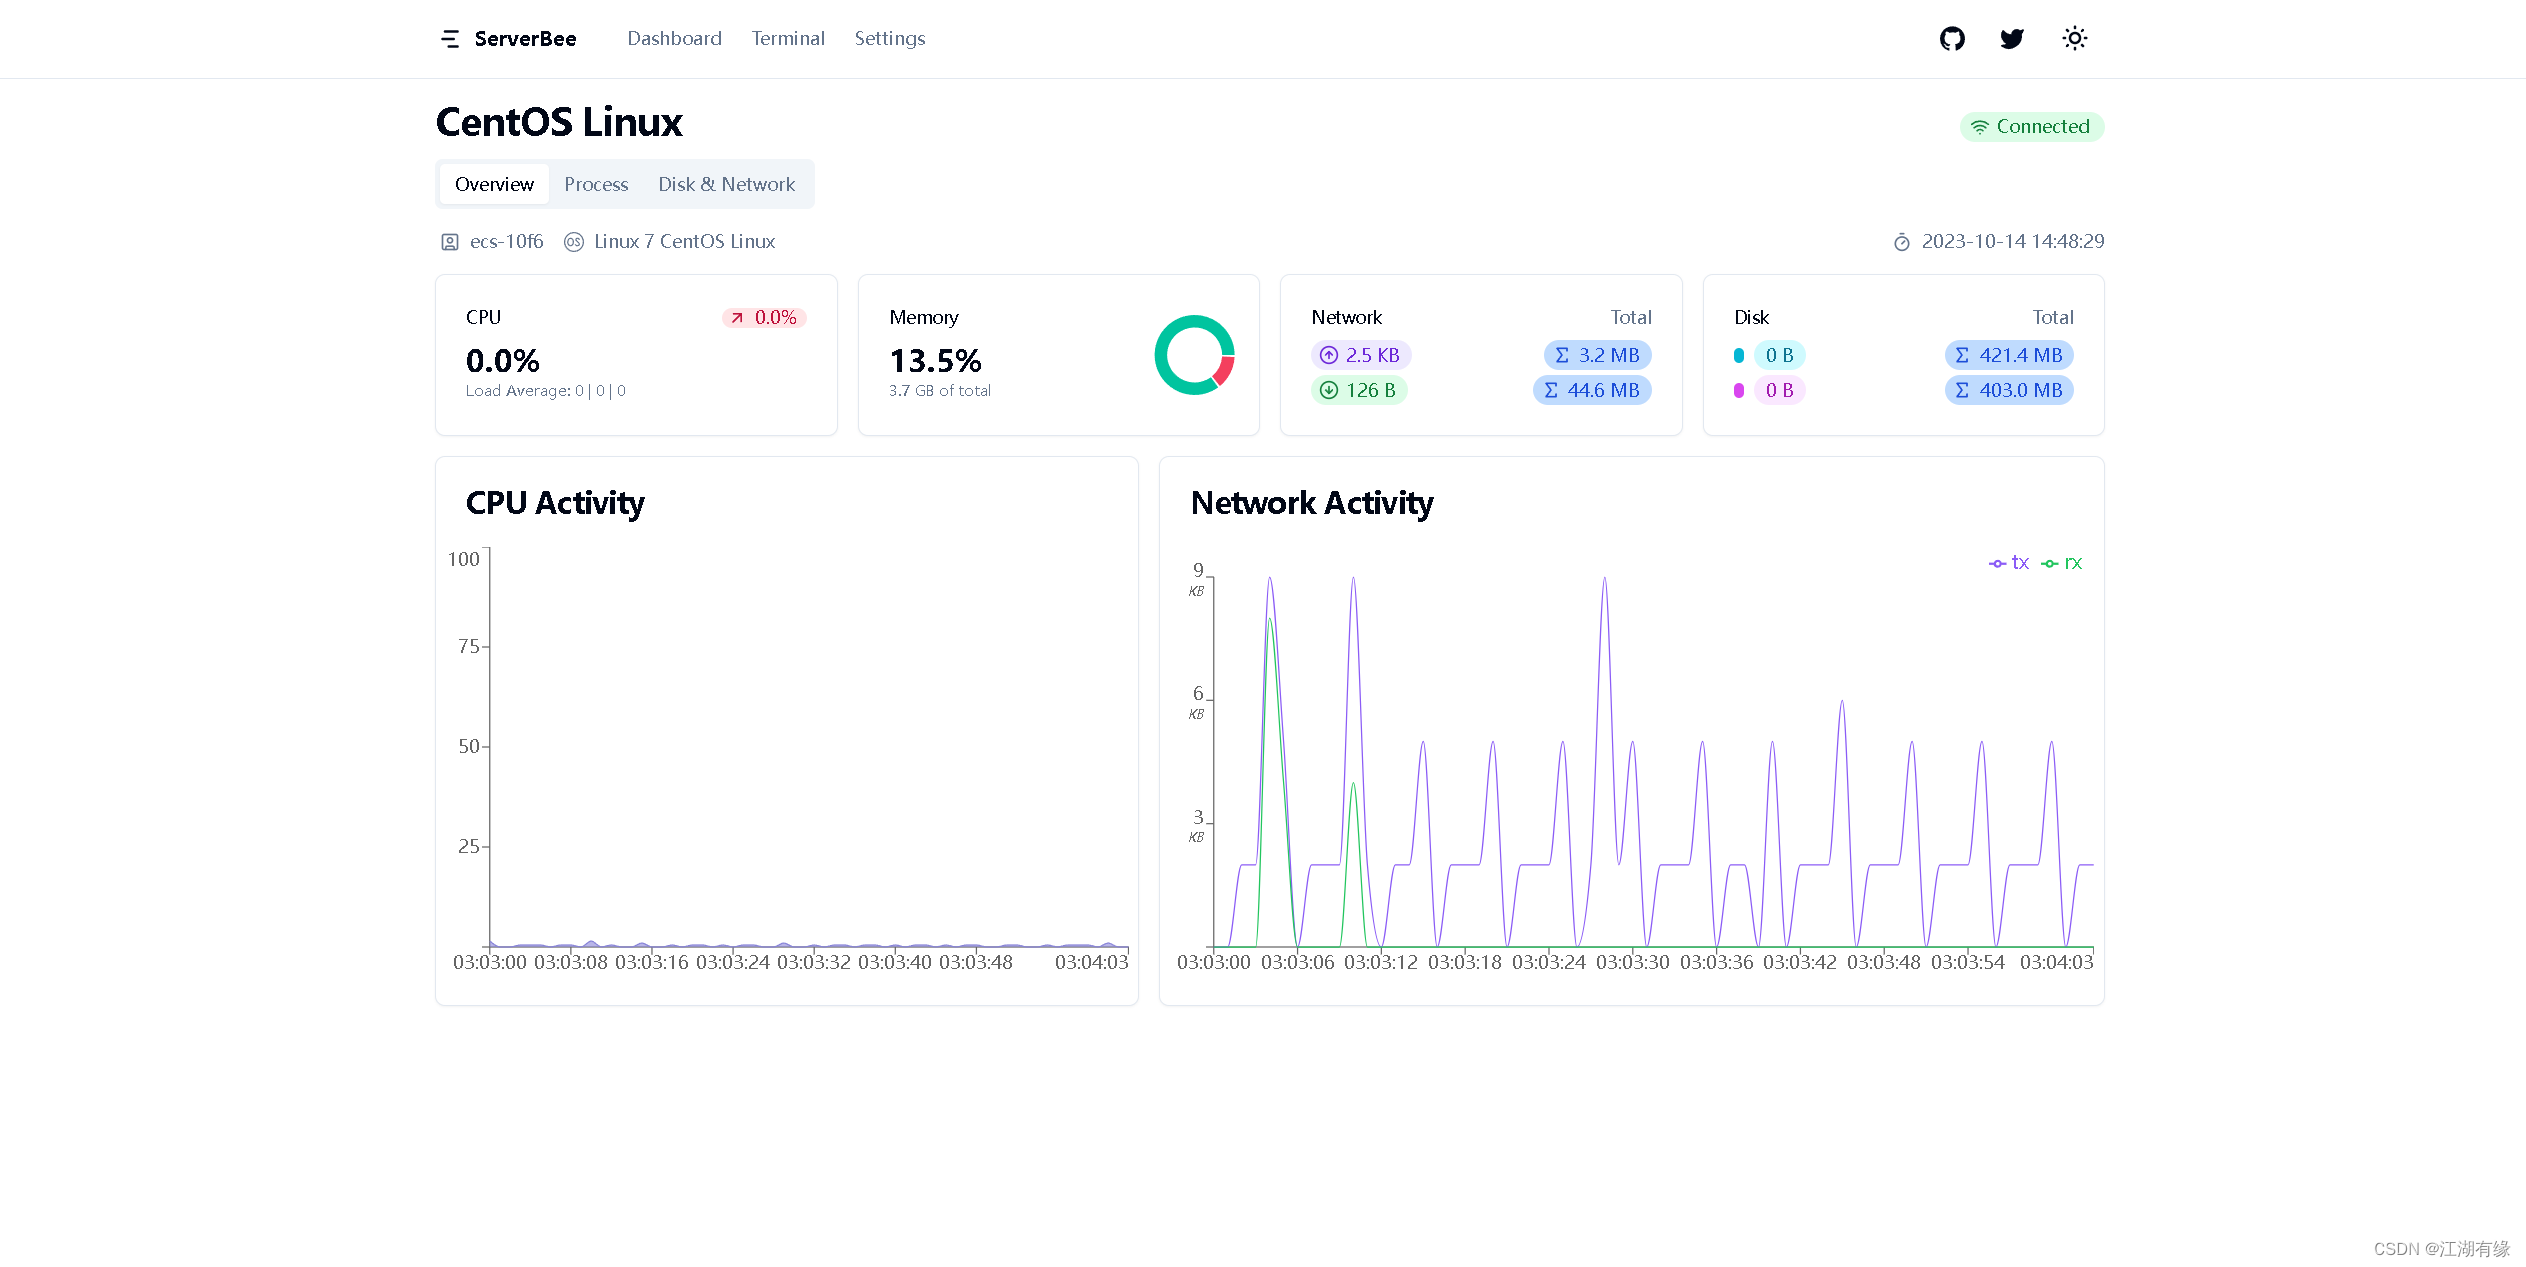Select the Overview tab
2526x1267 pixels.
click(494, 184)
